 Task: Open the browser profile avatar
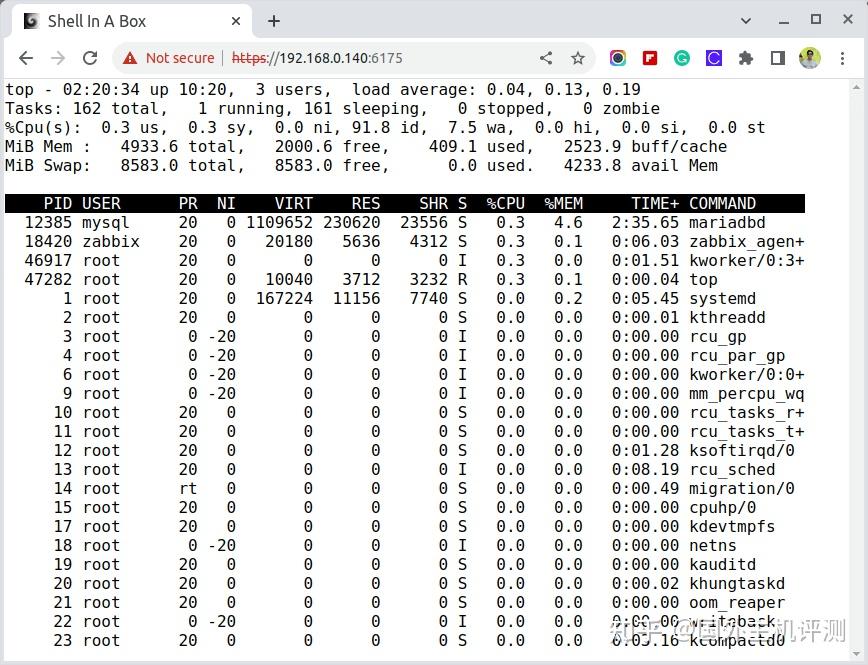click(810, 58)
